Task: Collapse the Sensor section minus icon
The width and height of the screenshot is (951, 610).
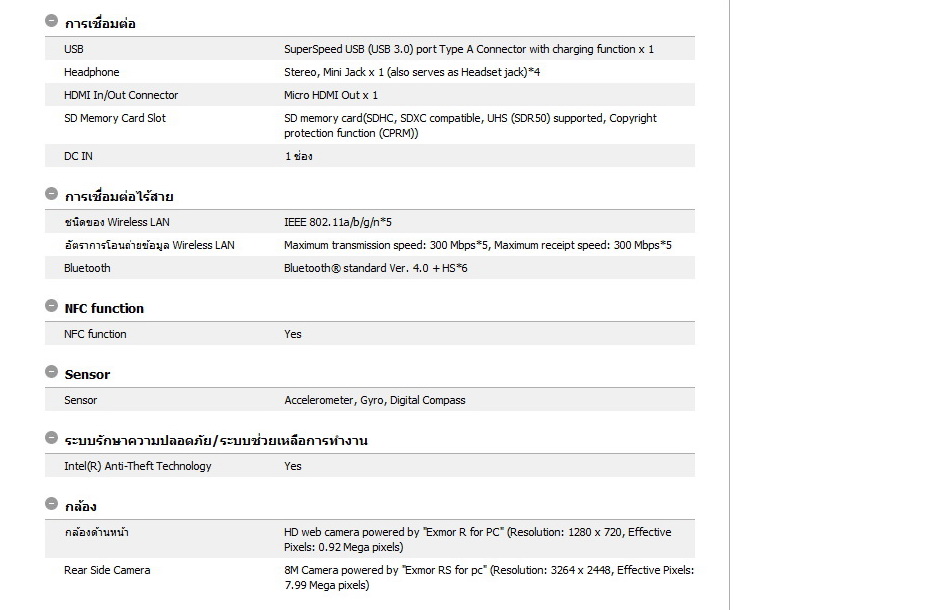Action: tap(52, 372)
